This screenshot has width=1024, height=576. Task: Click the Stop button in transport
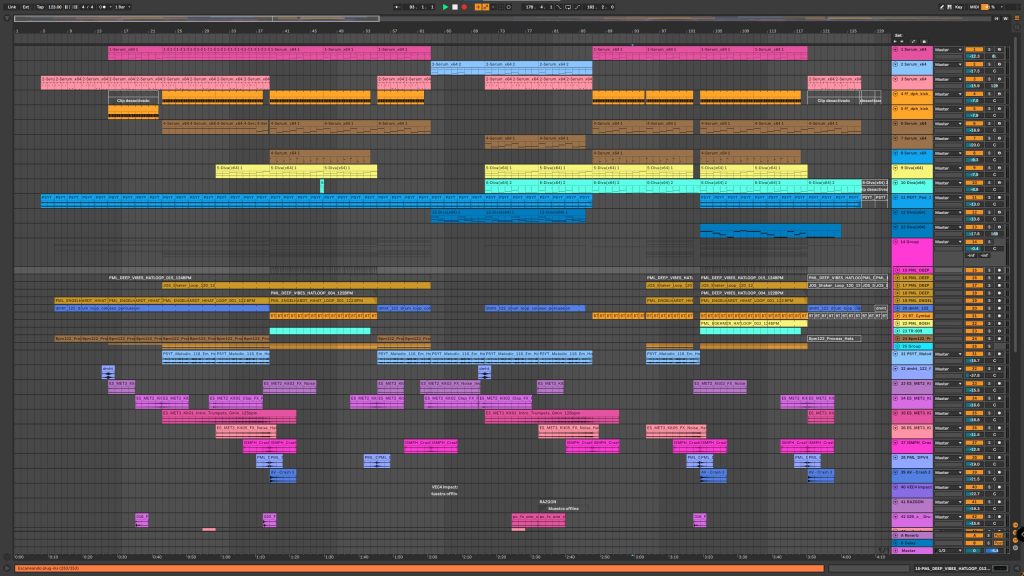pyautogui.click(x=455, y=7)
